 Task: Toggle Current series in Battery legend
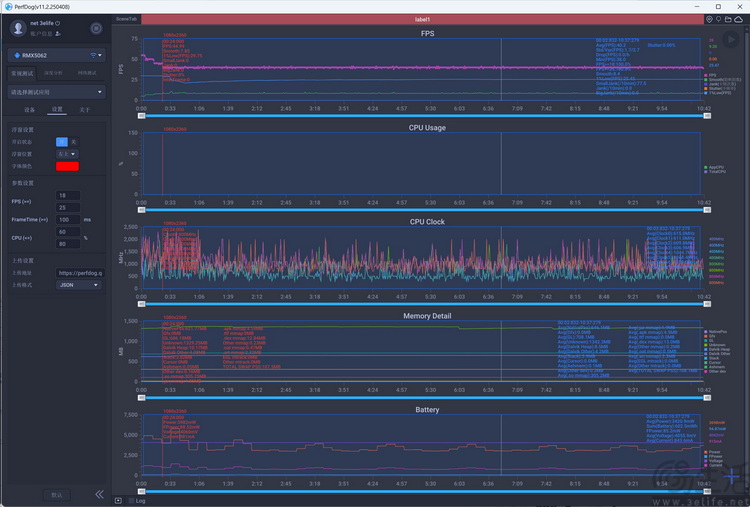713,465
